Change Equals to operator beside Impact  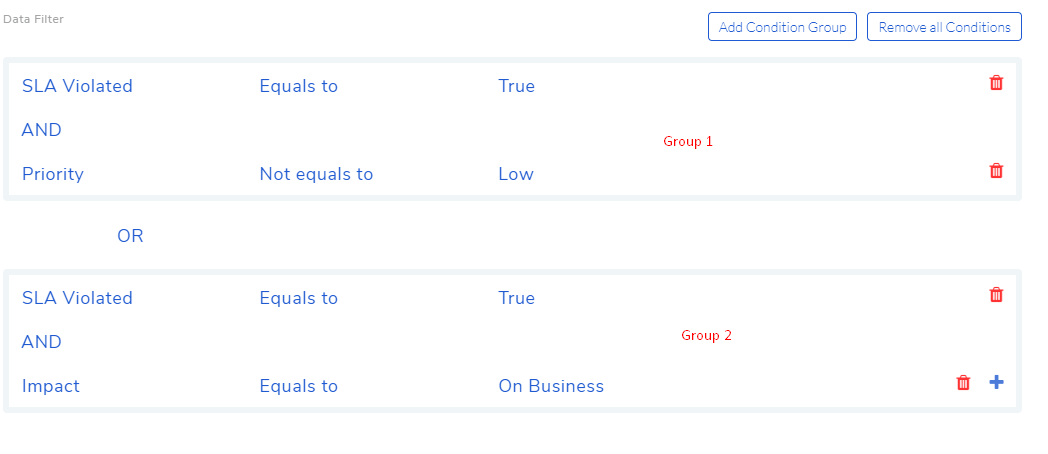(299, 386)
